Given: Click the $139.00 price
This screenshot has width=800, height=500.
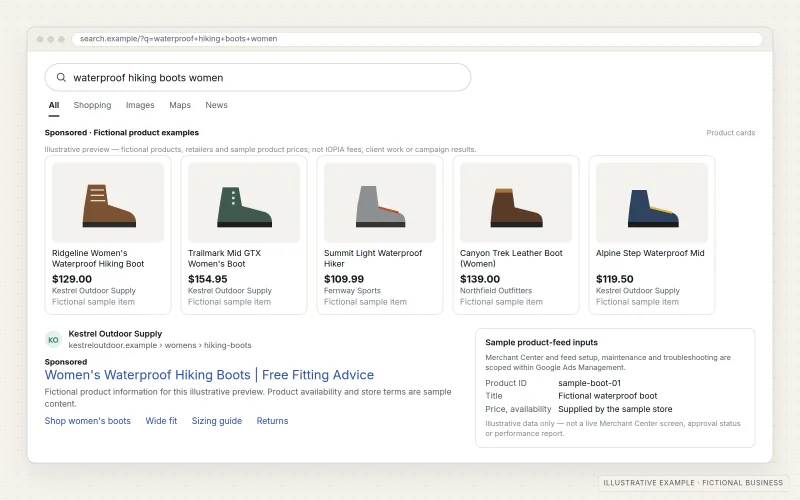Looking at the screenshot, I should point(480,279).
